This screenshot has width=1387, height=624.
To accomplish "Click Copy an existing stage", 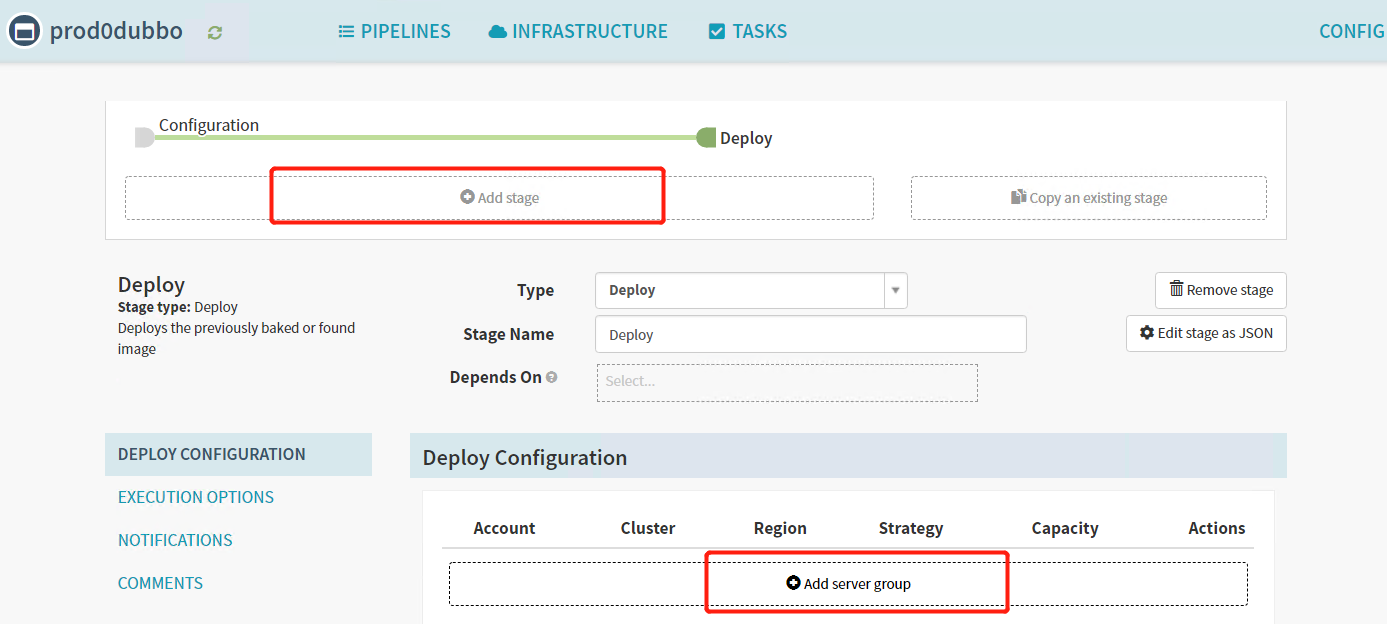I will (1088, 198).
